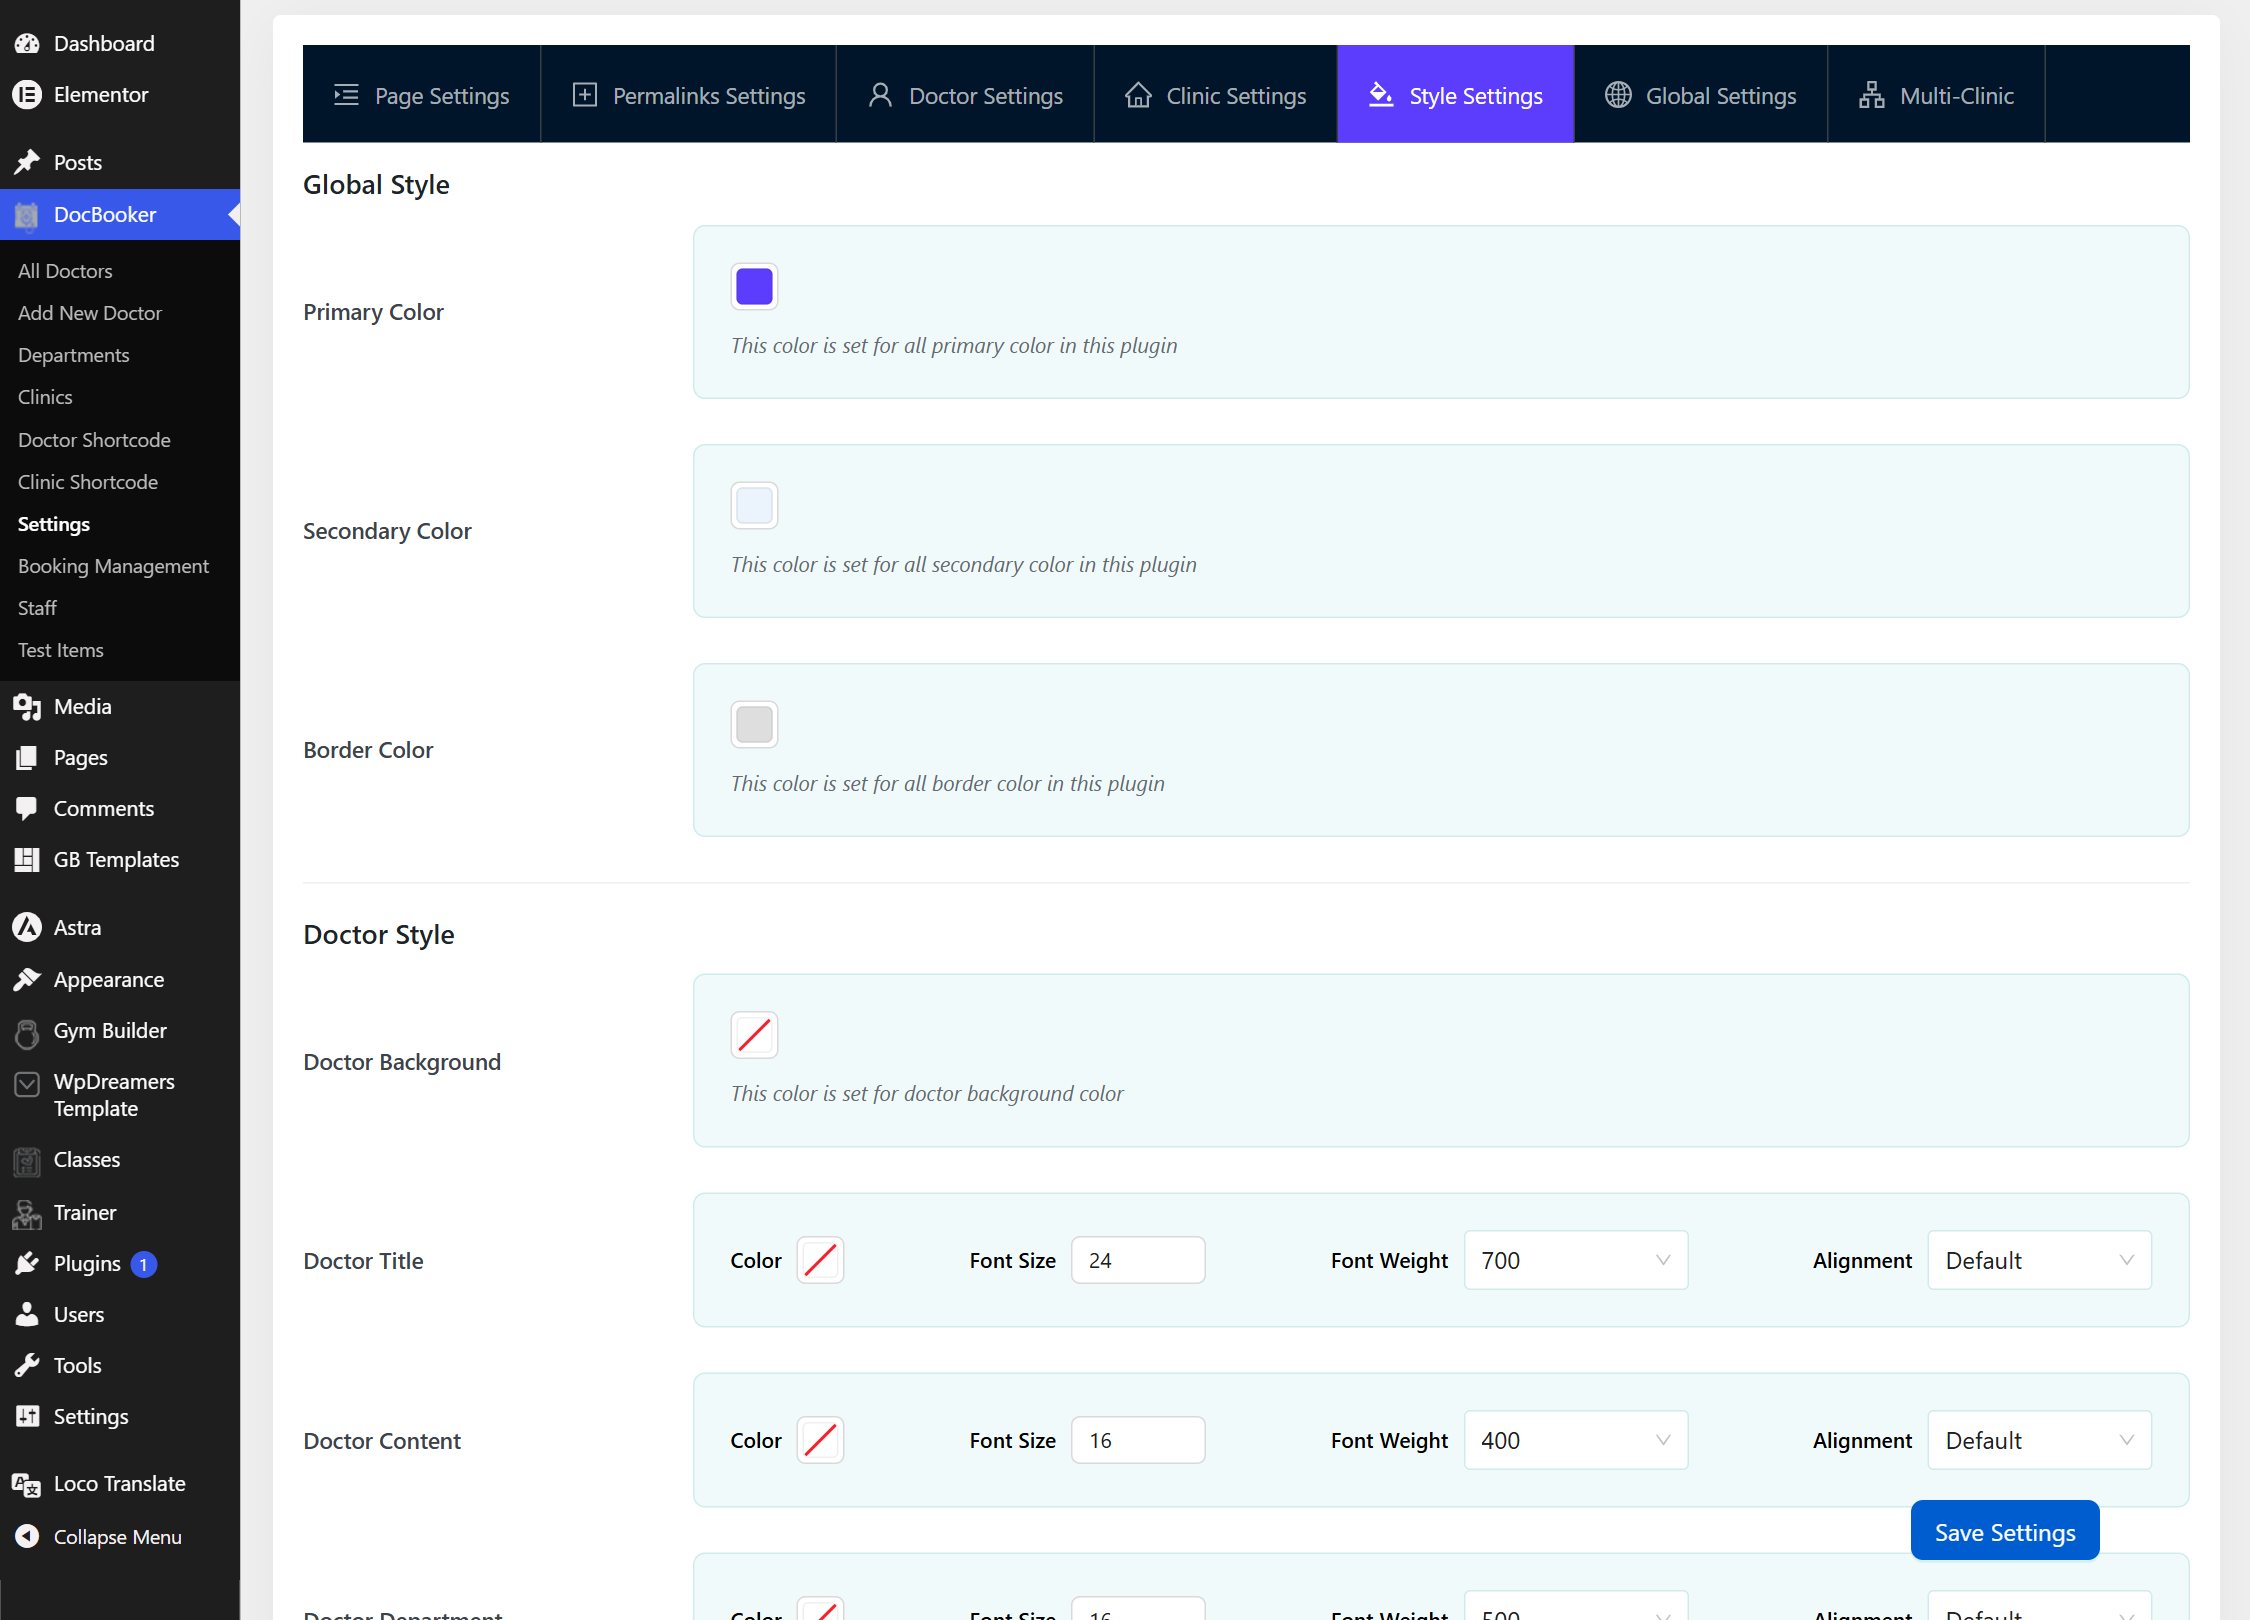Click the Save Settings button
Viewport: 2250px width, 1620px height.
point(2005,1531)
